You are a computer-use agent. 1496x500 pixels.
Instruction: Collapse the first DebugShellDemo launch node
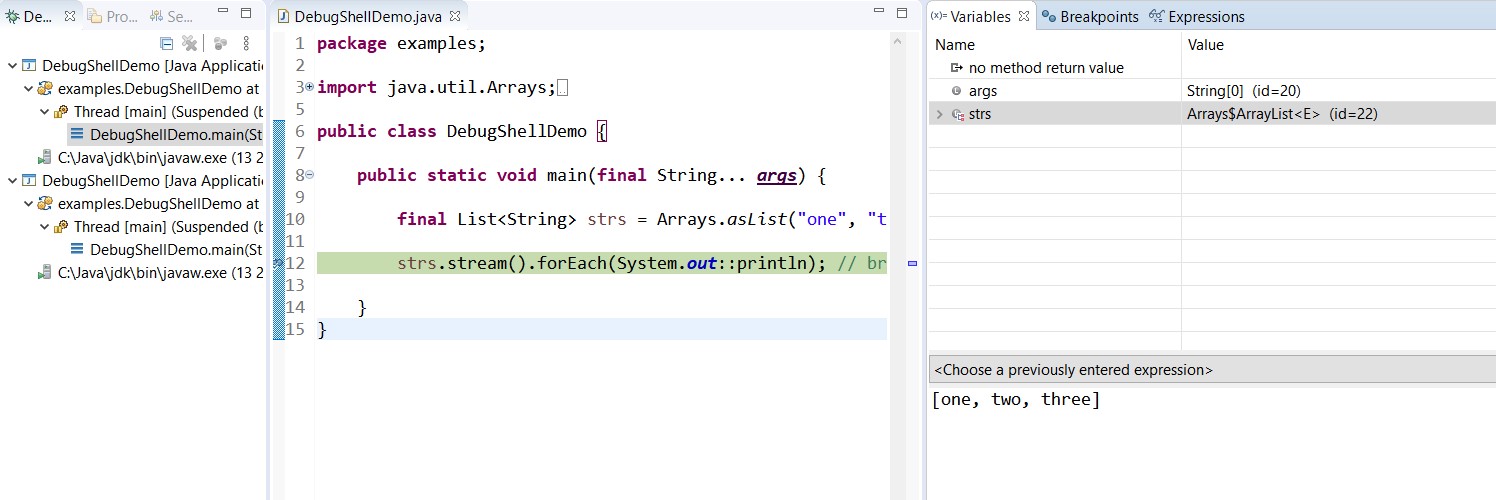click(x=11, y=66)
